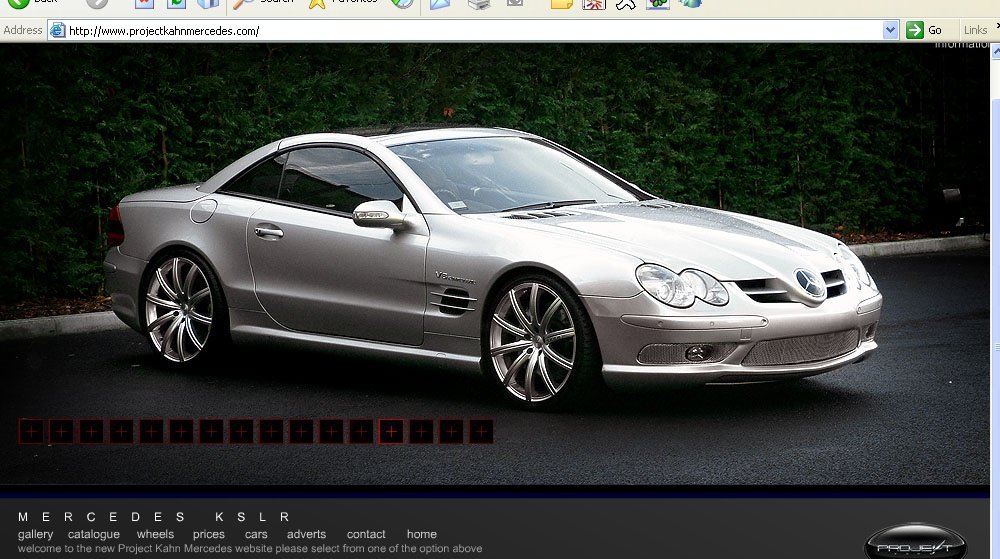
Task: Click the highlighted bright-red plus thumbnail box
Action: (391, 432)
